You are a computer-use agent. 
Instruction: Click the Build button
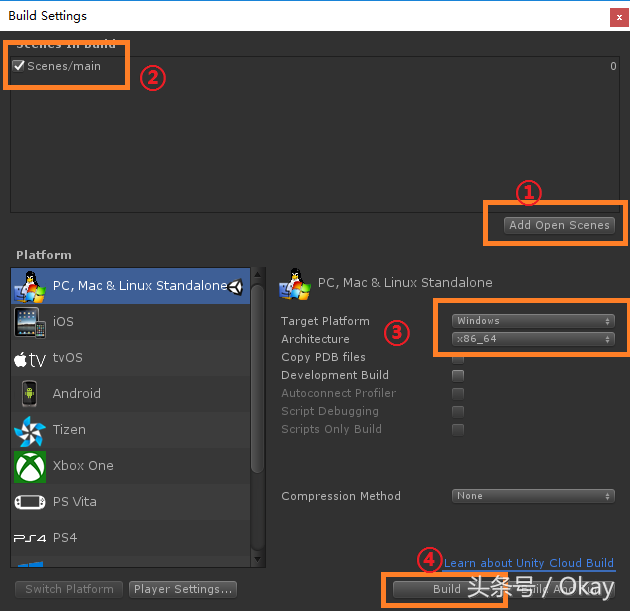(446, 589)
